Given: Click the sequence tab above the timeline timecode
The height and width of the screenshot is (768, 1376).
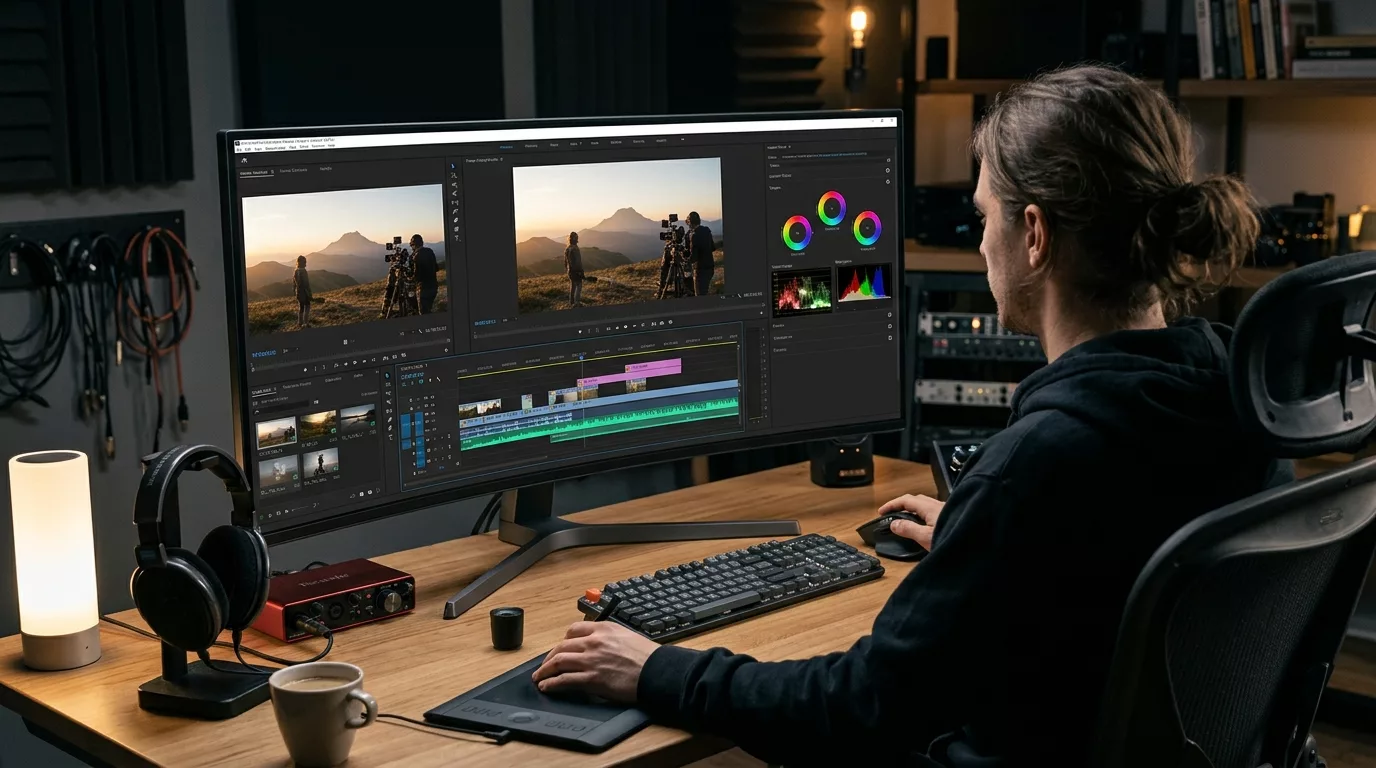Looking at the screenshot, I should pyautogui.click(x=412, y=366).
